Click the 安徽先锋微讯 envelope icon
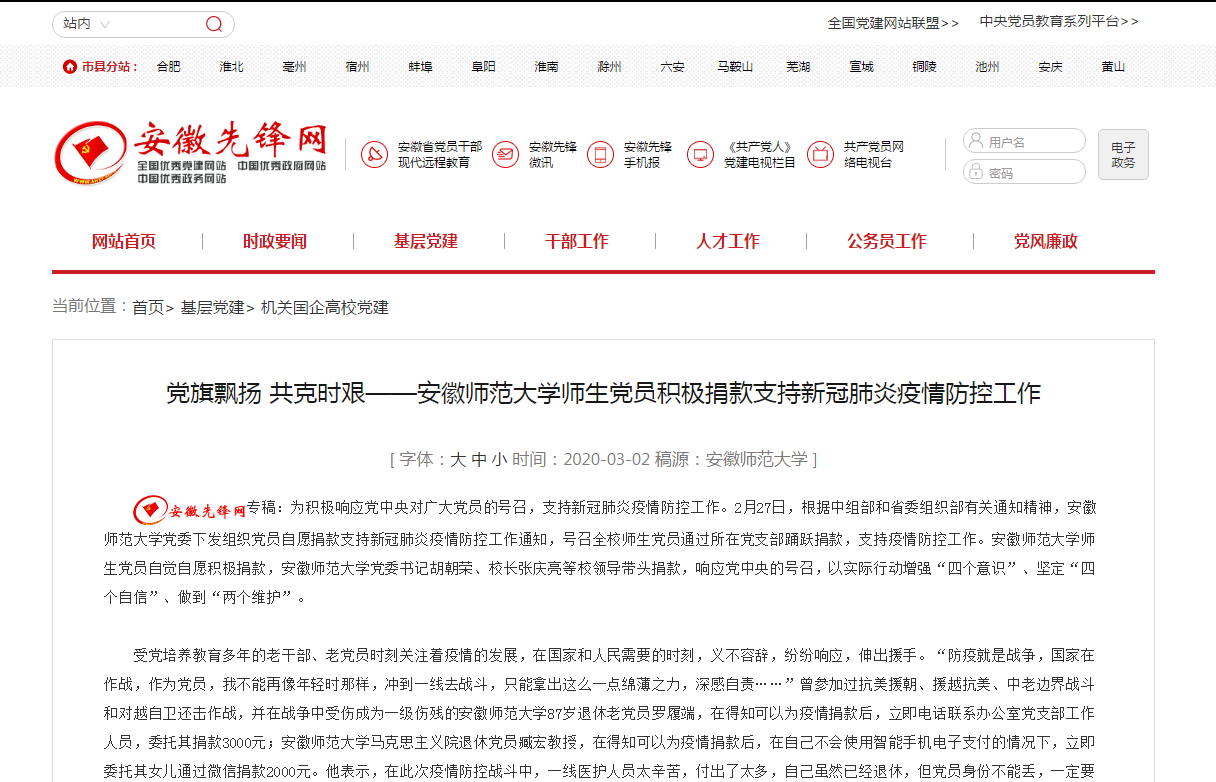Screen dimensions: 1216x782 (505, 154)
